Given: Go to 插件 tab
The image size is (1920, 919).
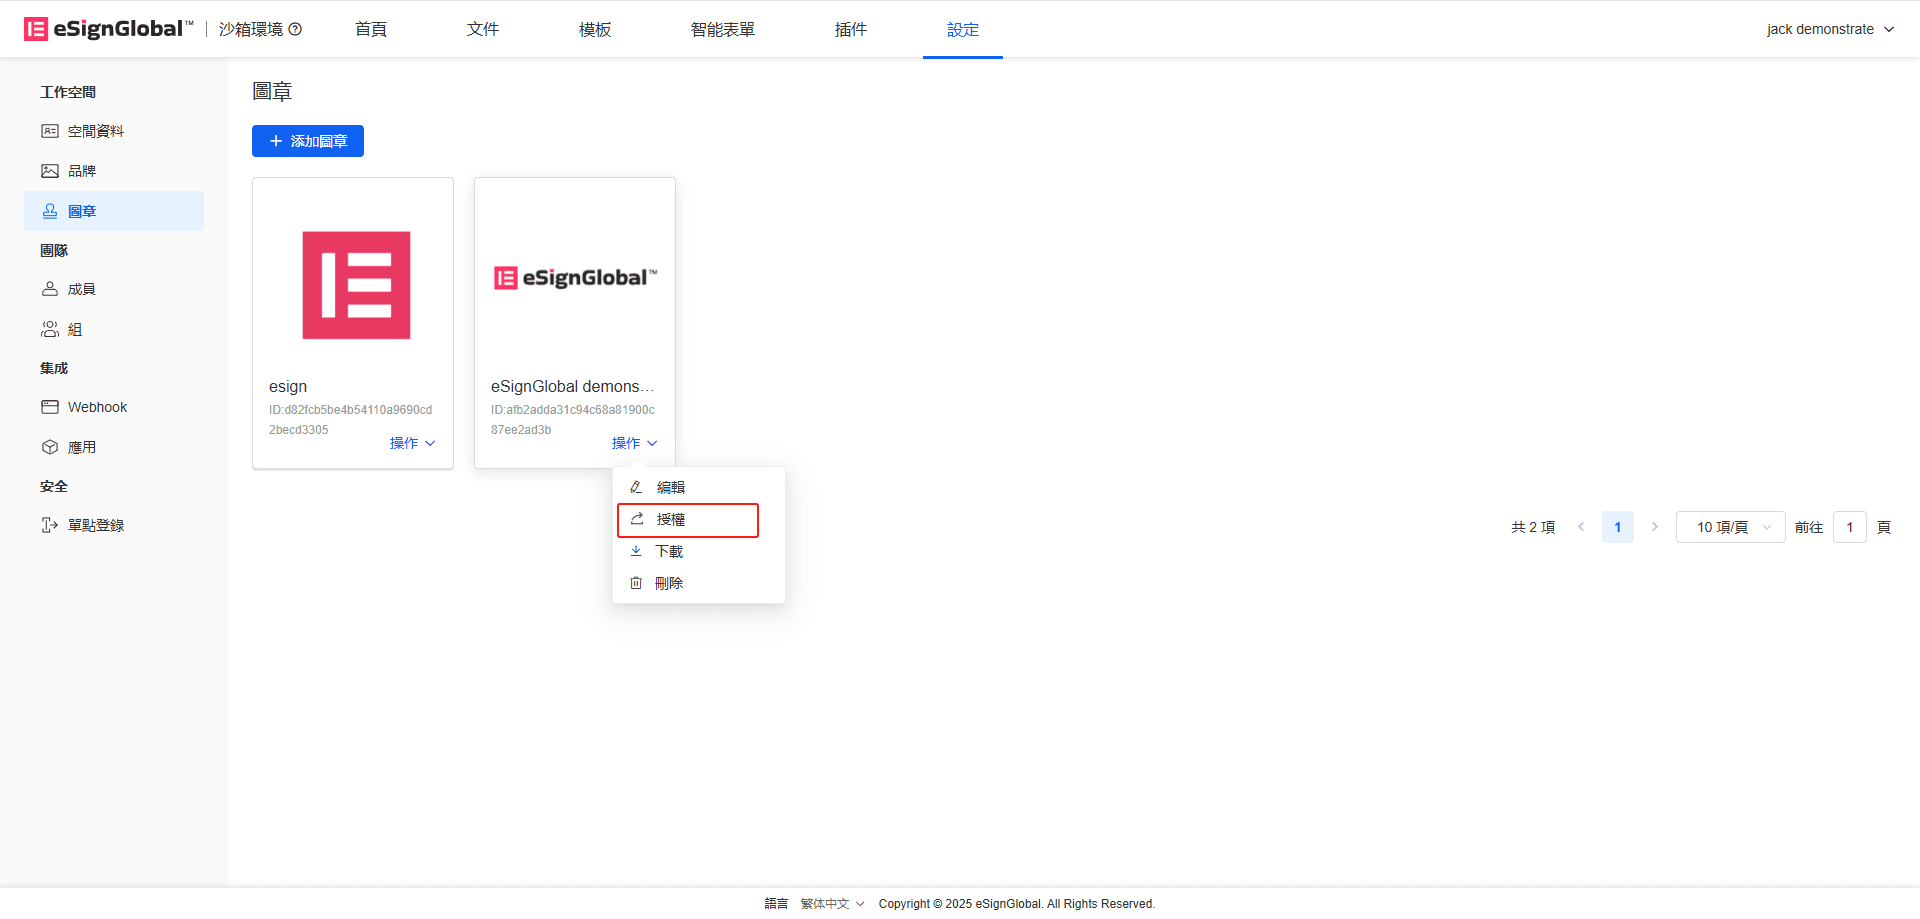Looking at the screenshot, I should (x=851, y=30).
